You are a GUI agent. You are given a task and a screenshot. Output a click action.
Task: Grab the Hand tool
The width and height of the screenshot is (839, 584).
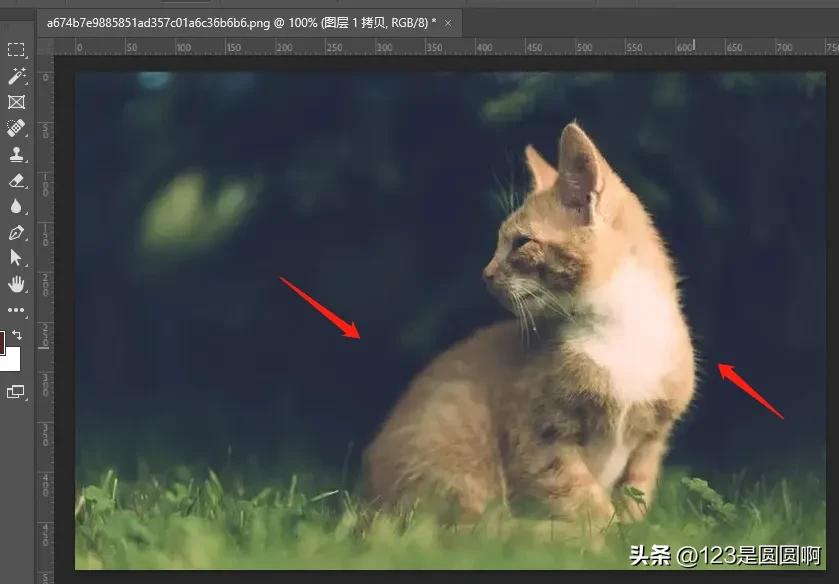[16, 284]
